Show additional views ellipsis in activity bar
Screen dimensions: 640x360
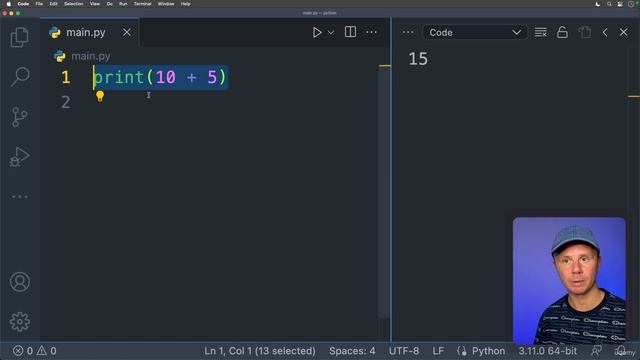click(x=20, y=197)
